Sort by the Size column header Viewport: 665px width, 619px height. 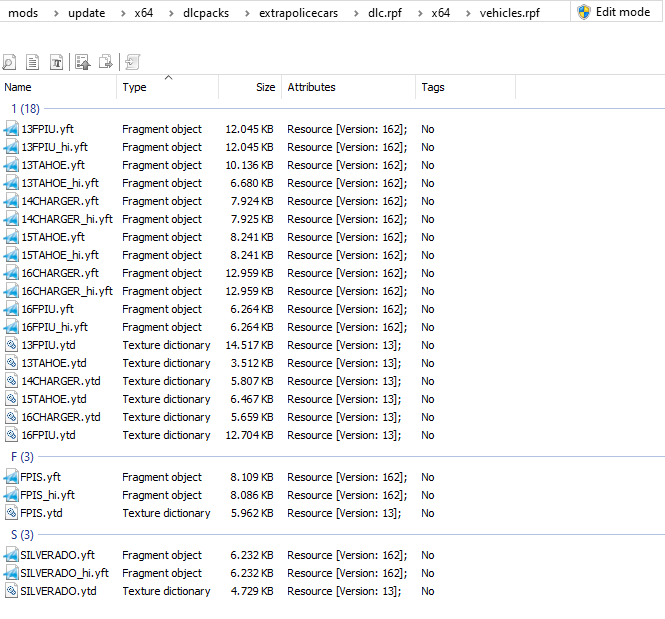(250, 87)
